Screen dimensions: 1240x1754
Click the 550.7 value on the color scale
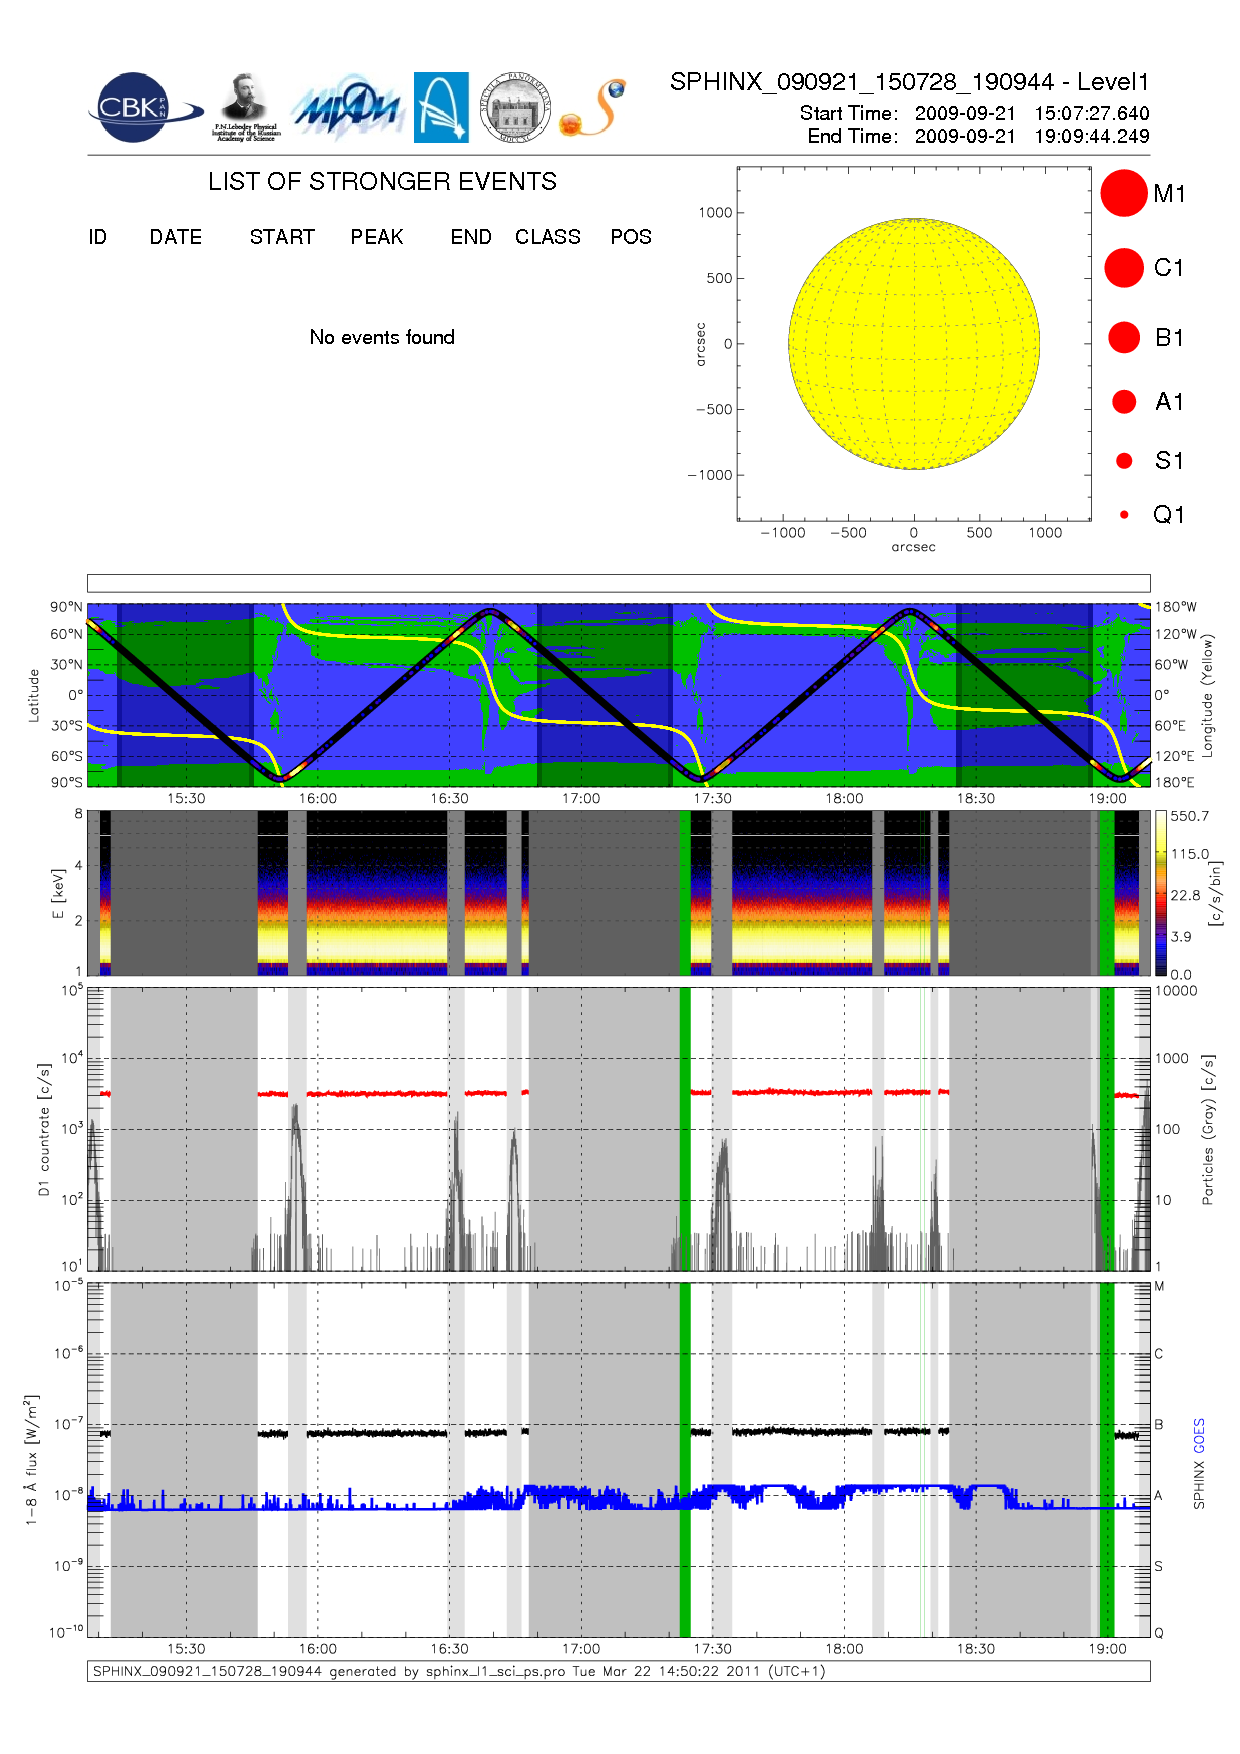pos(1190,816)
